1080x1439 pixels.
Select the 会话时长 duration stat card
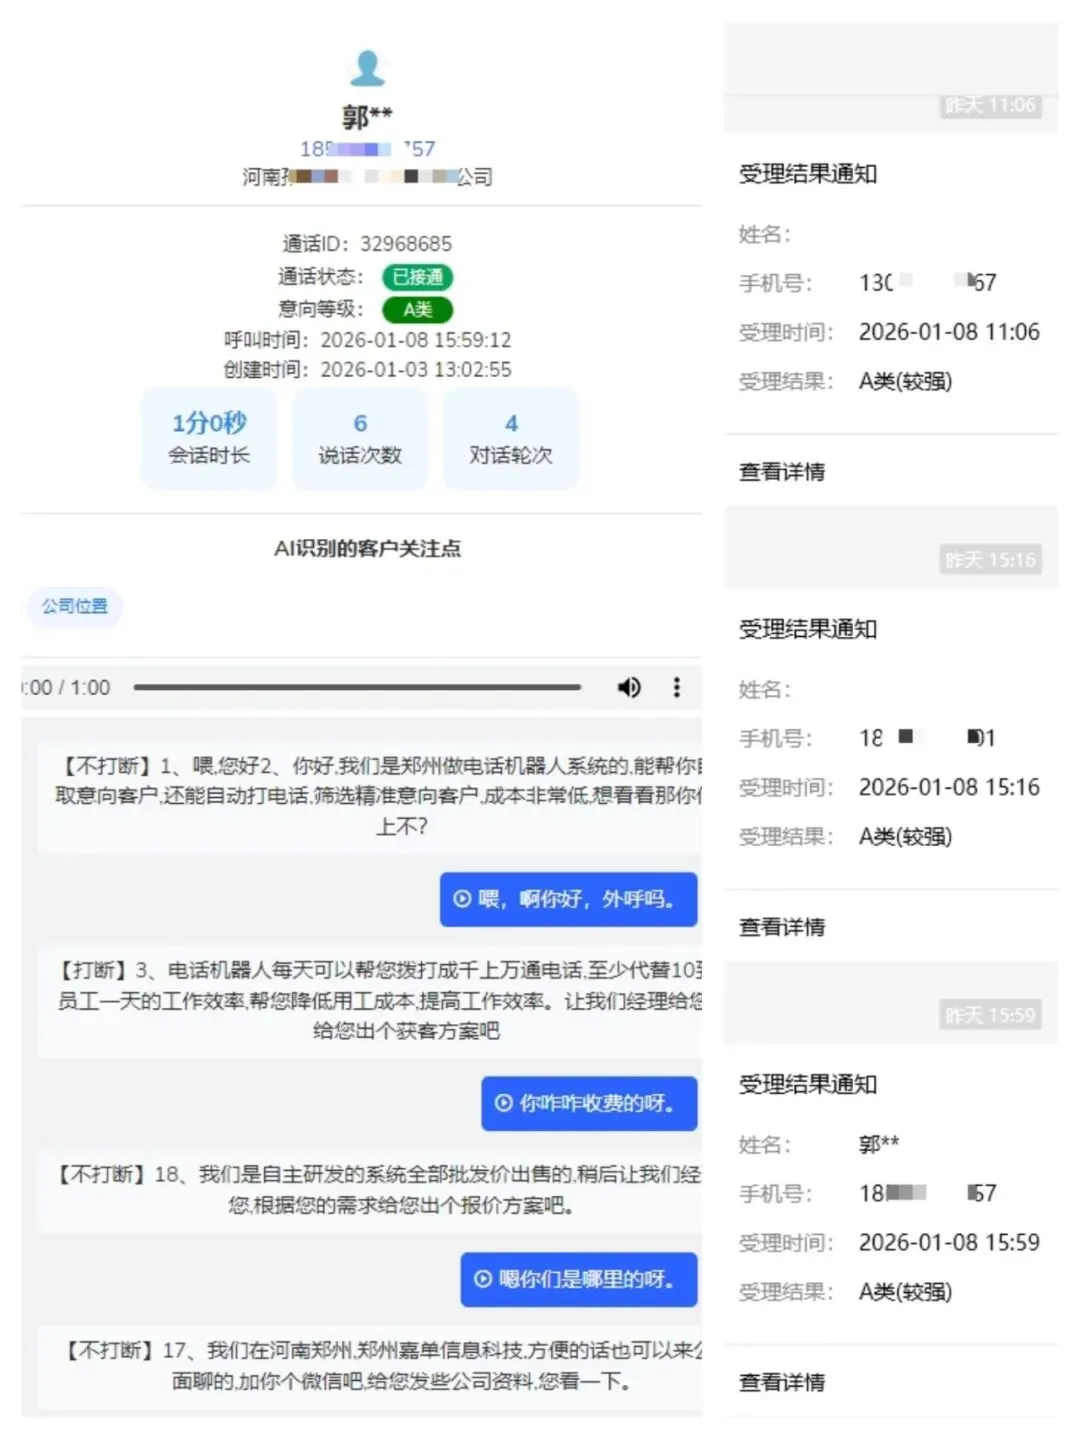[209, 438]
